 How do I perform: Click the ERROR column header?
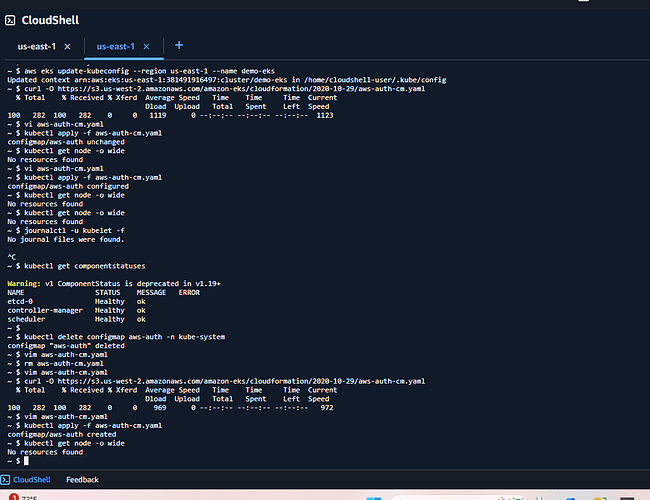pos(189,293)
